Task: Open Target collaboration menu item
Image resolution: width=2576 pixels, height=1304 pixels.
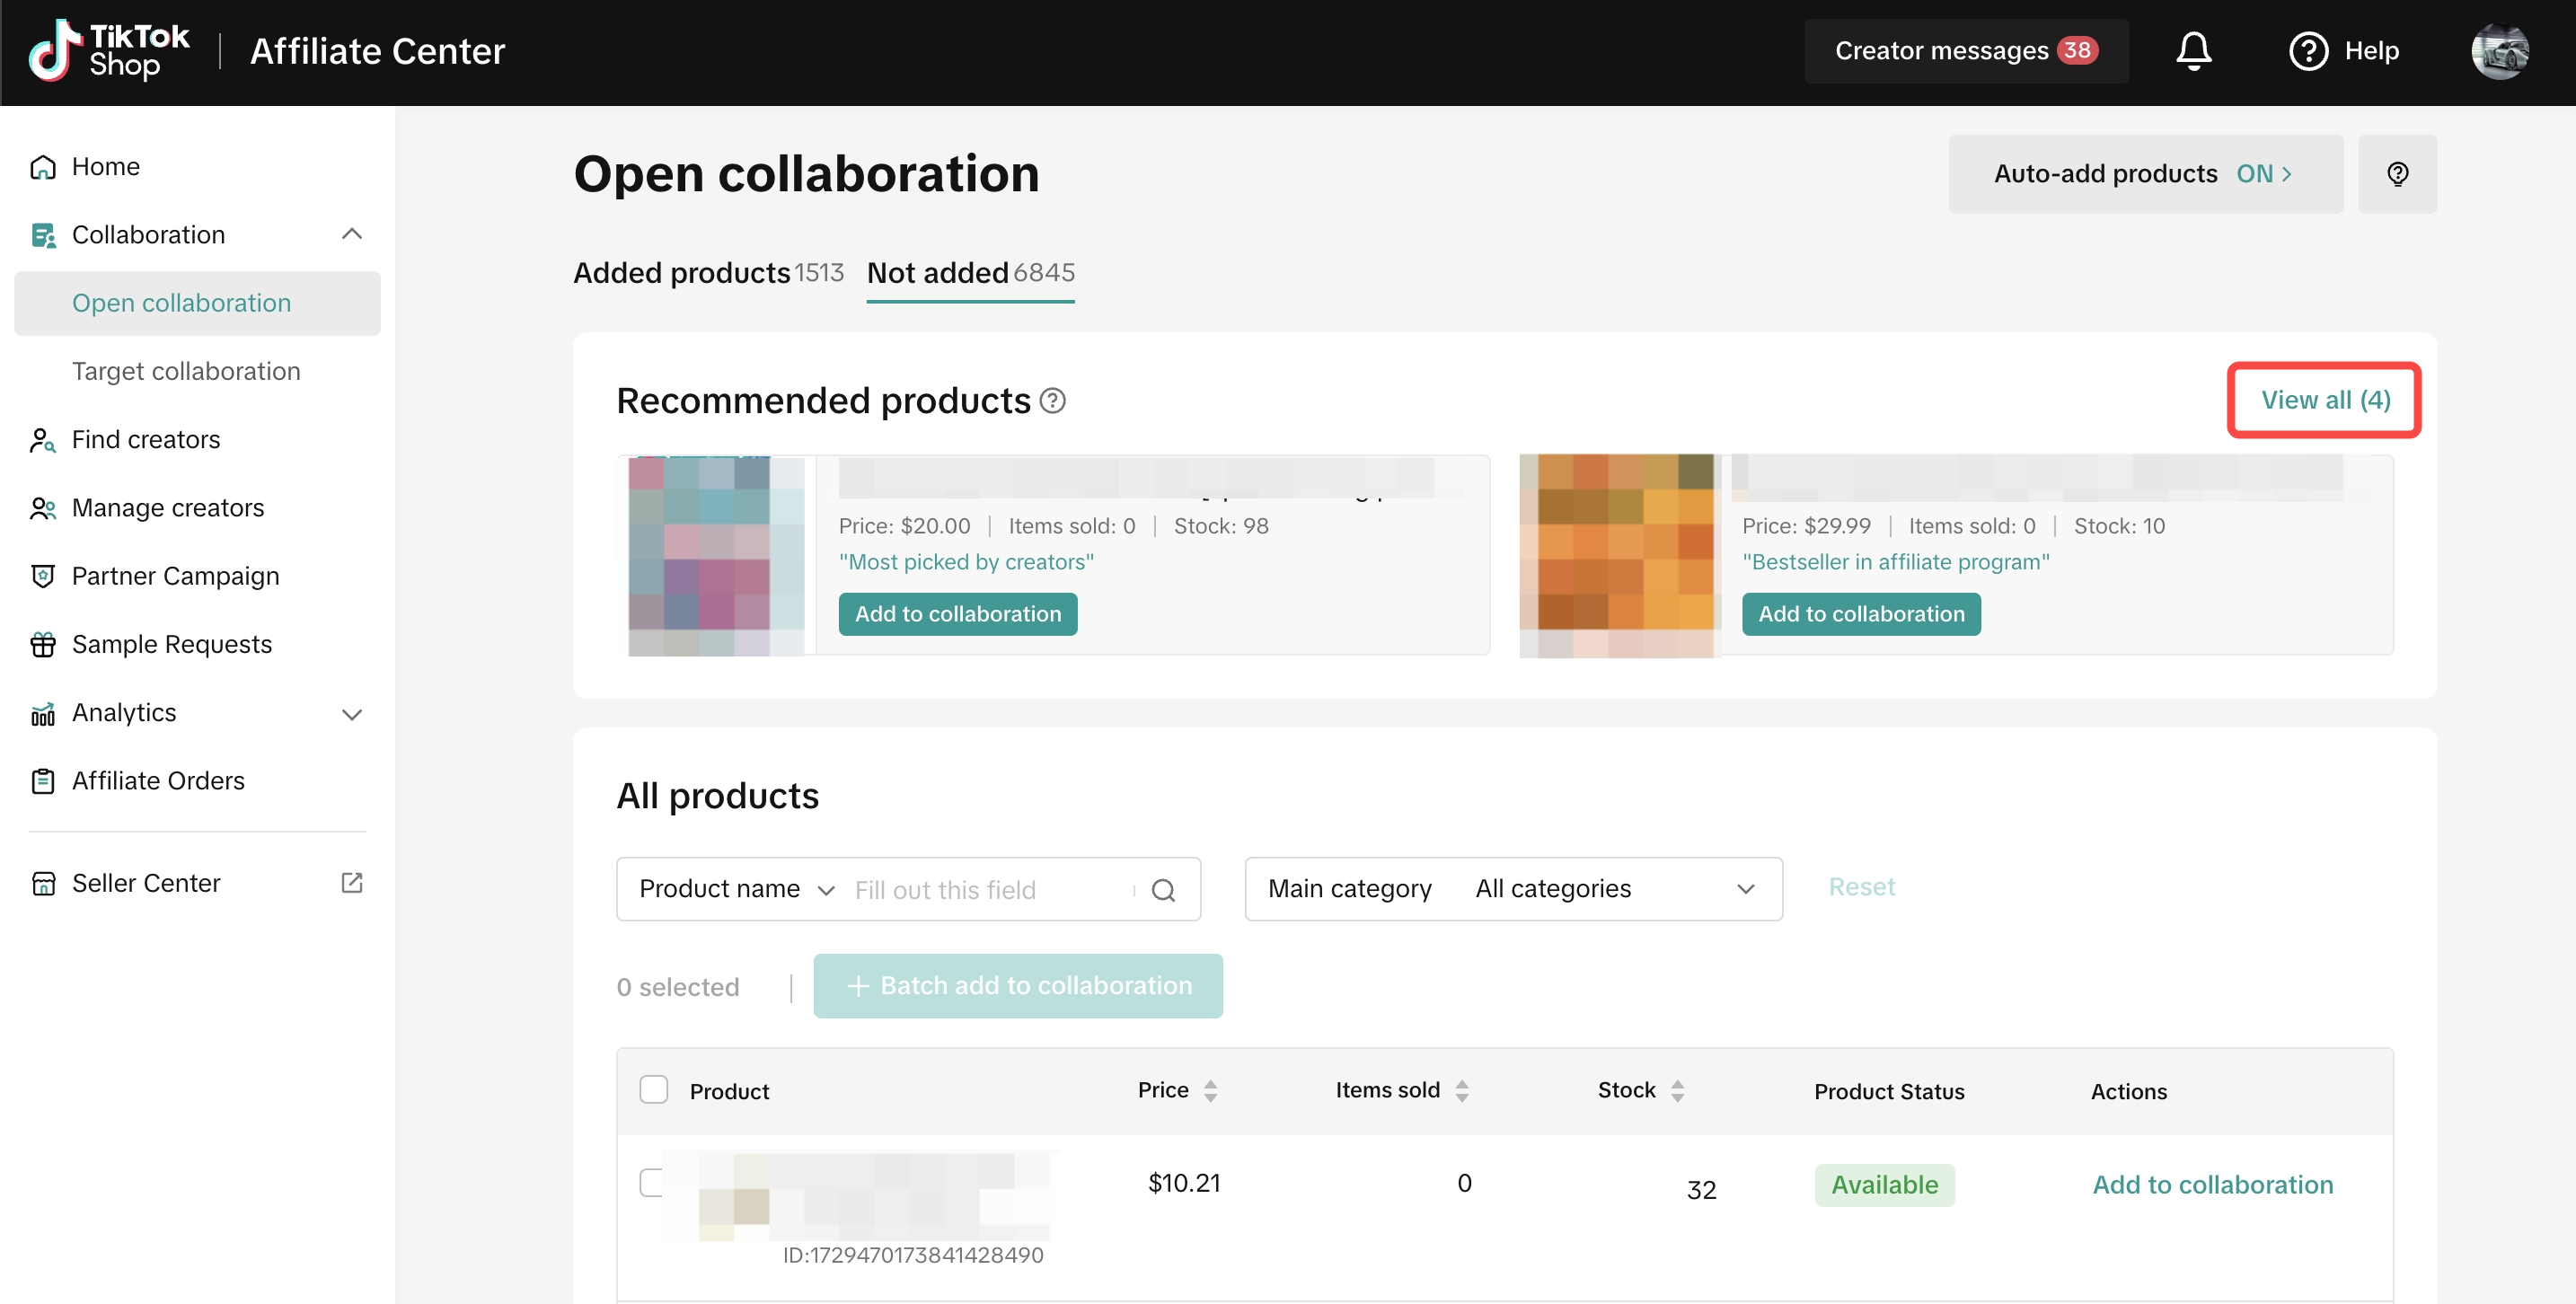Action: pos(186,371)
